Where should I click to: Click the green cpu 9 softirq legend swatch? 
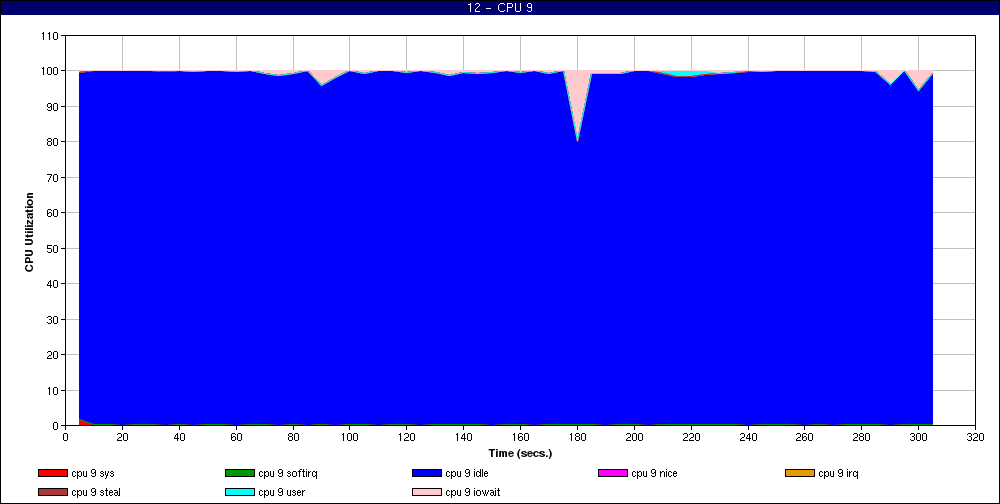[239, 473]
